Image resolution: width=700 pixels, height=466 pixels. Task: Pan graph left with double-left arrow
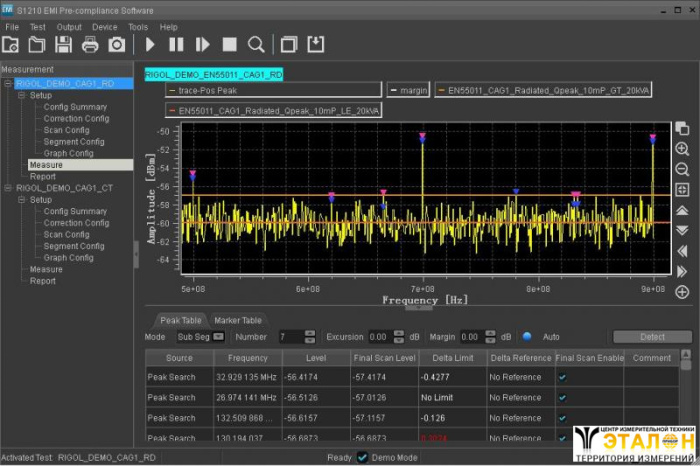tap(682, 251)
